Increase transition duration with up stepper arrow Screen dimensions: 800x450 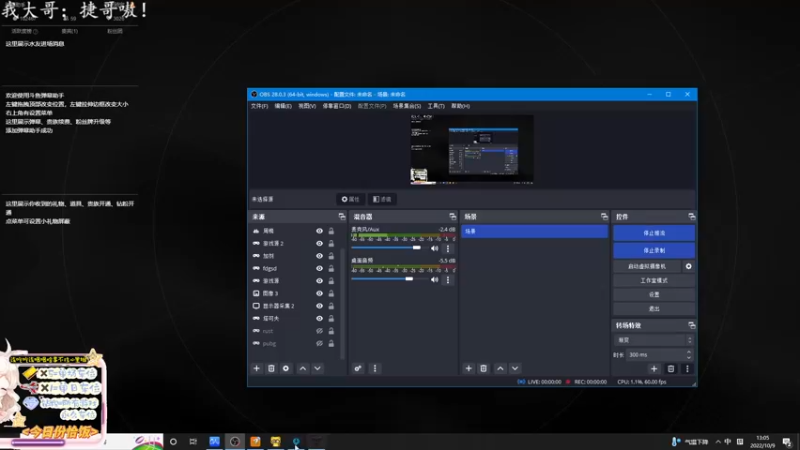689,352
